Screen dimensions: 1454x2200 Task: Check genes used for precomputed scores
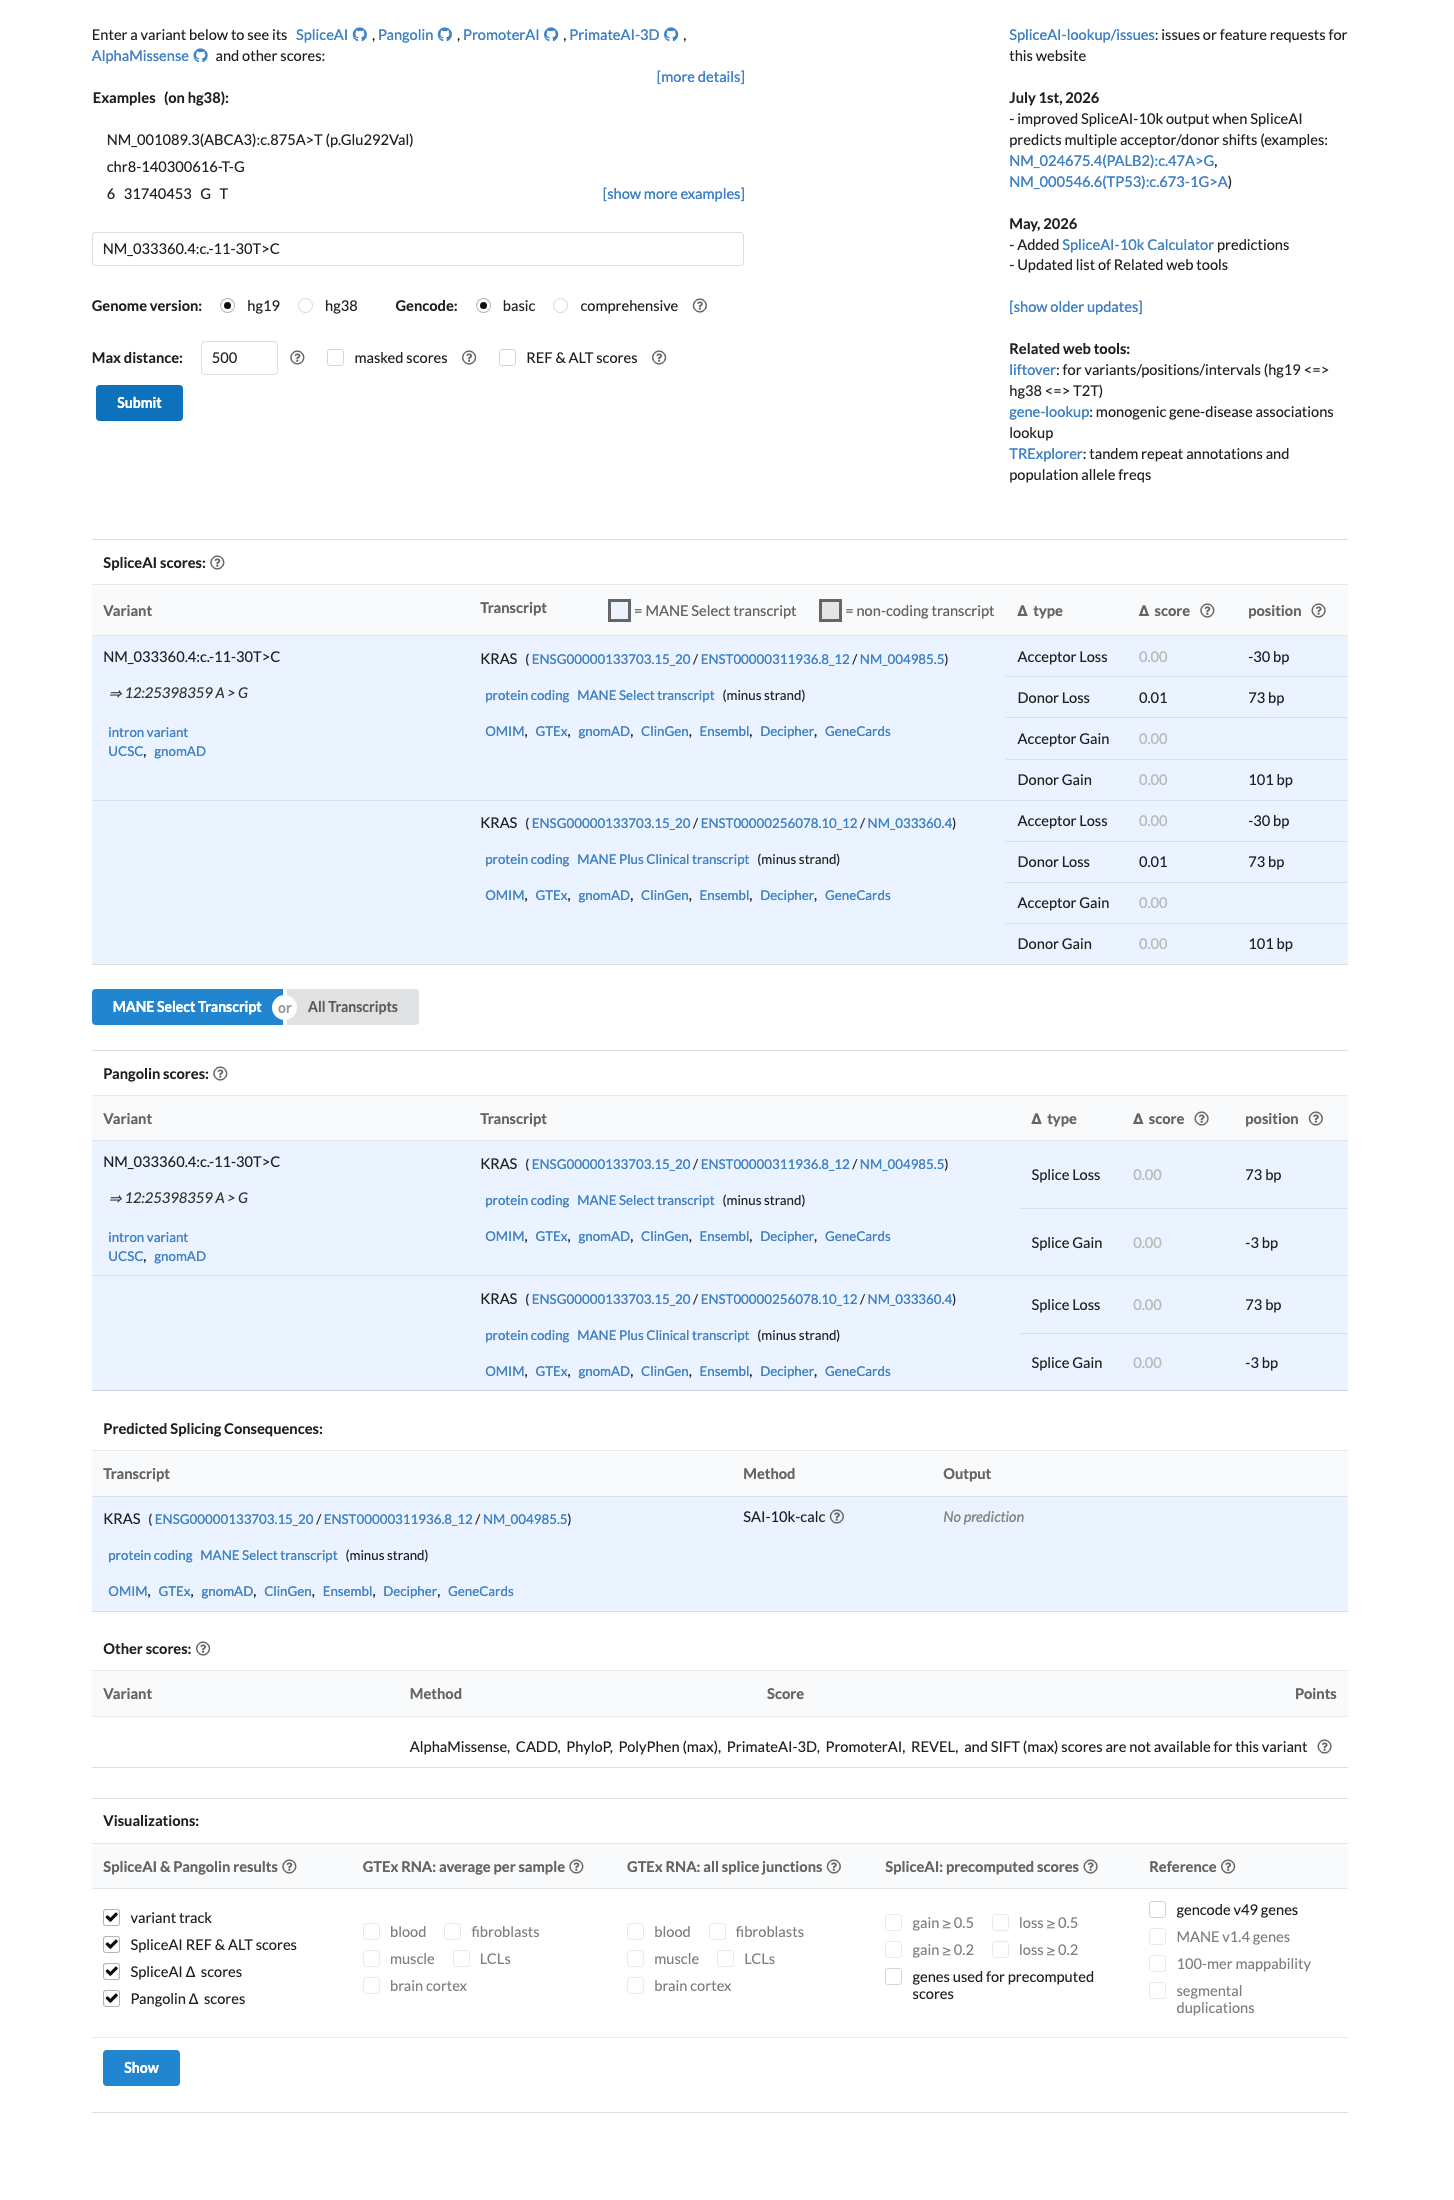click(894, 1977)
